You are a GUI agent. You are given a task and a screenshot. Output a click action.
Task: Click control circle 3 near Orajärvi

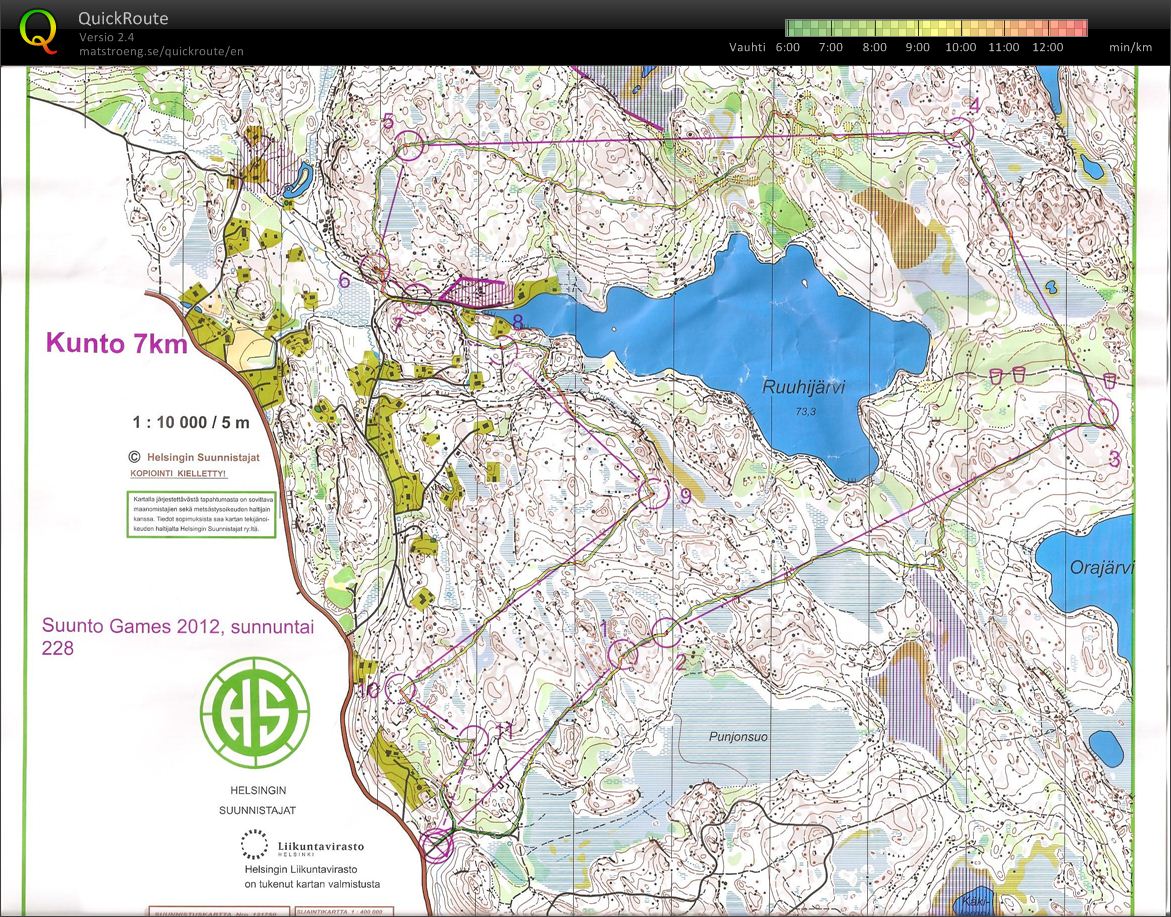1101,411
